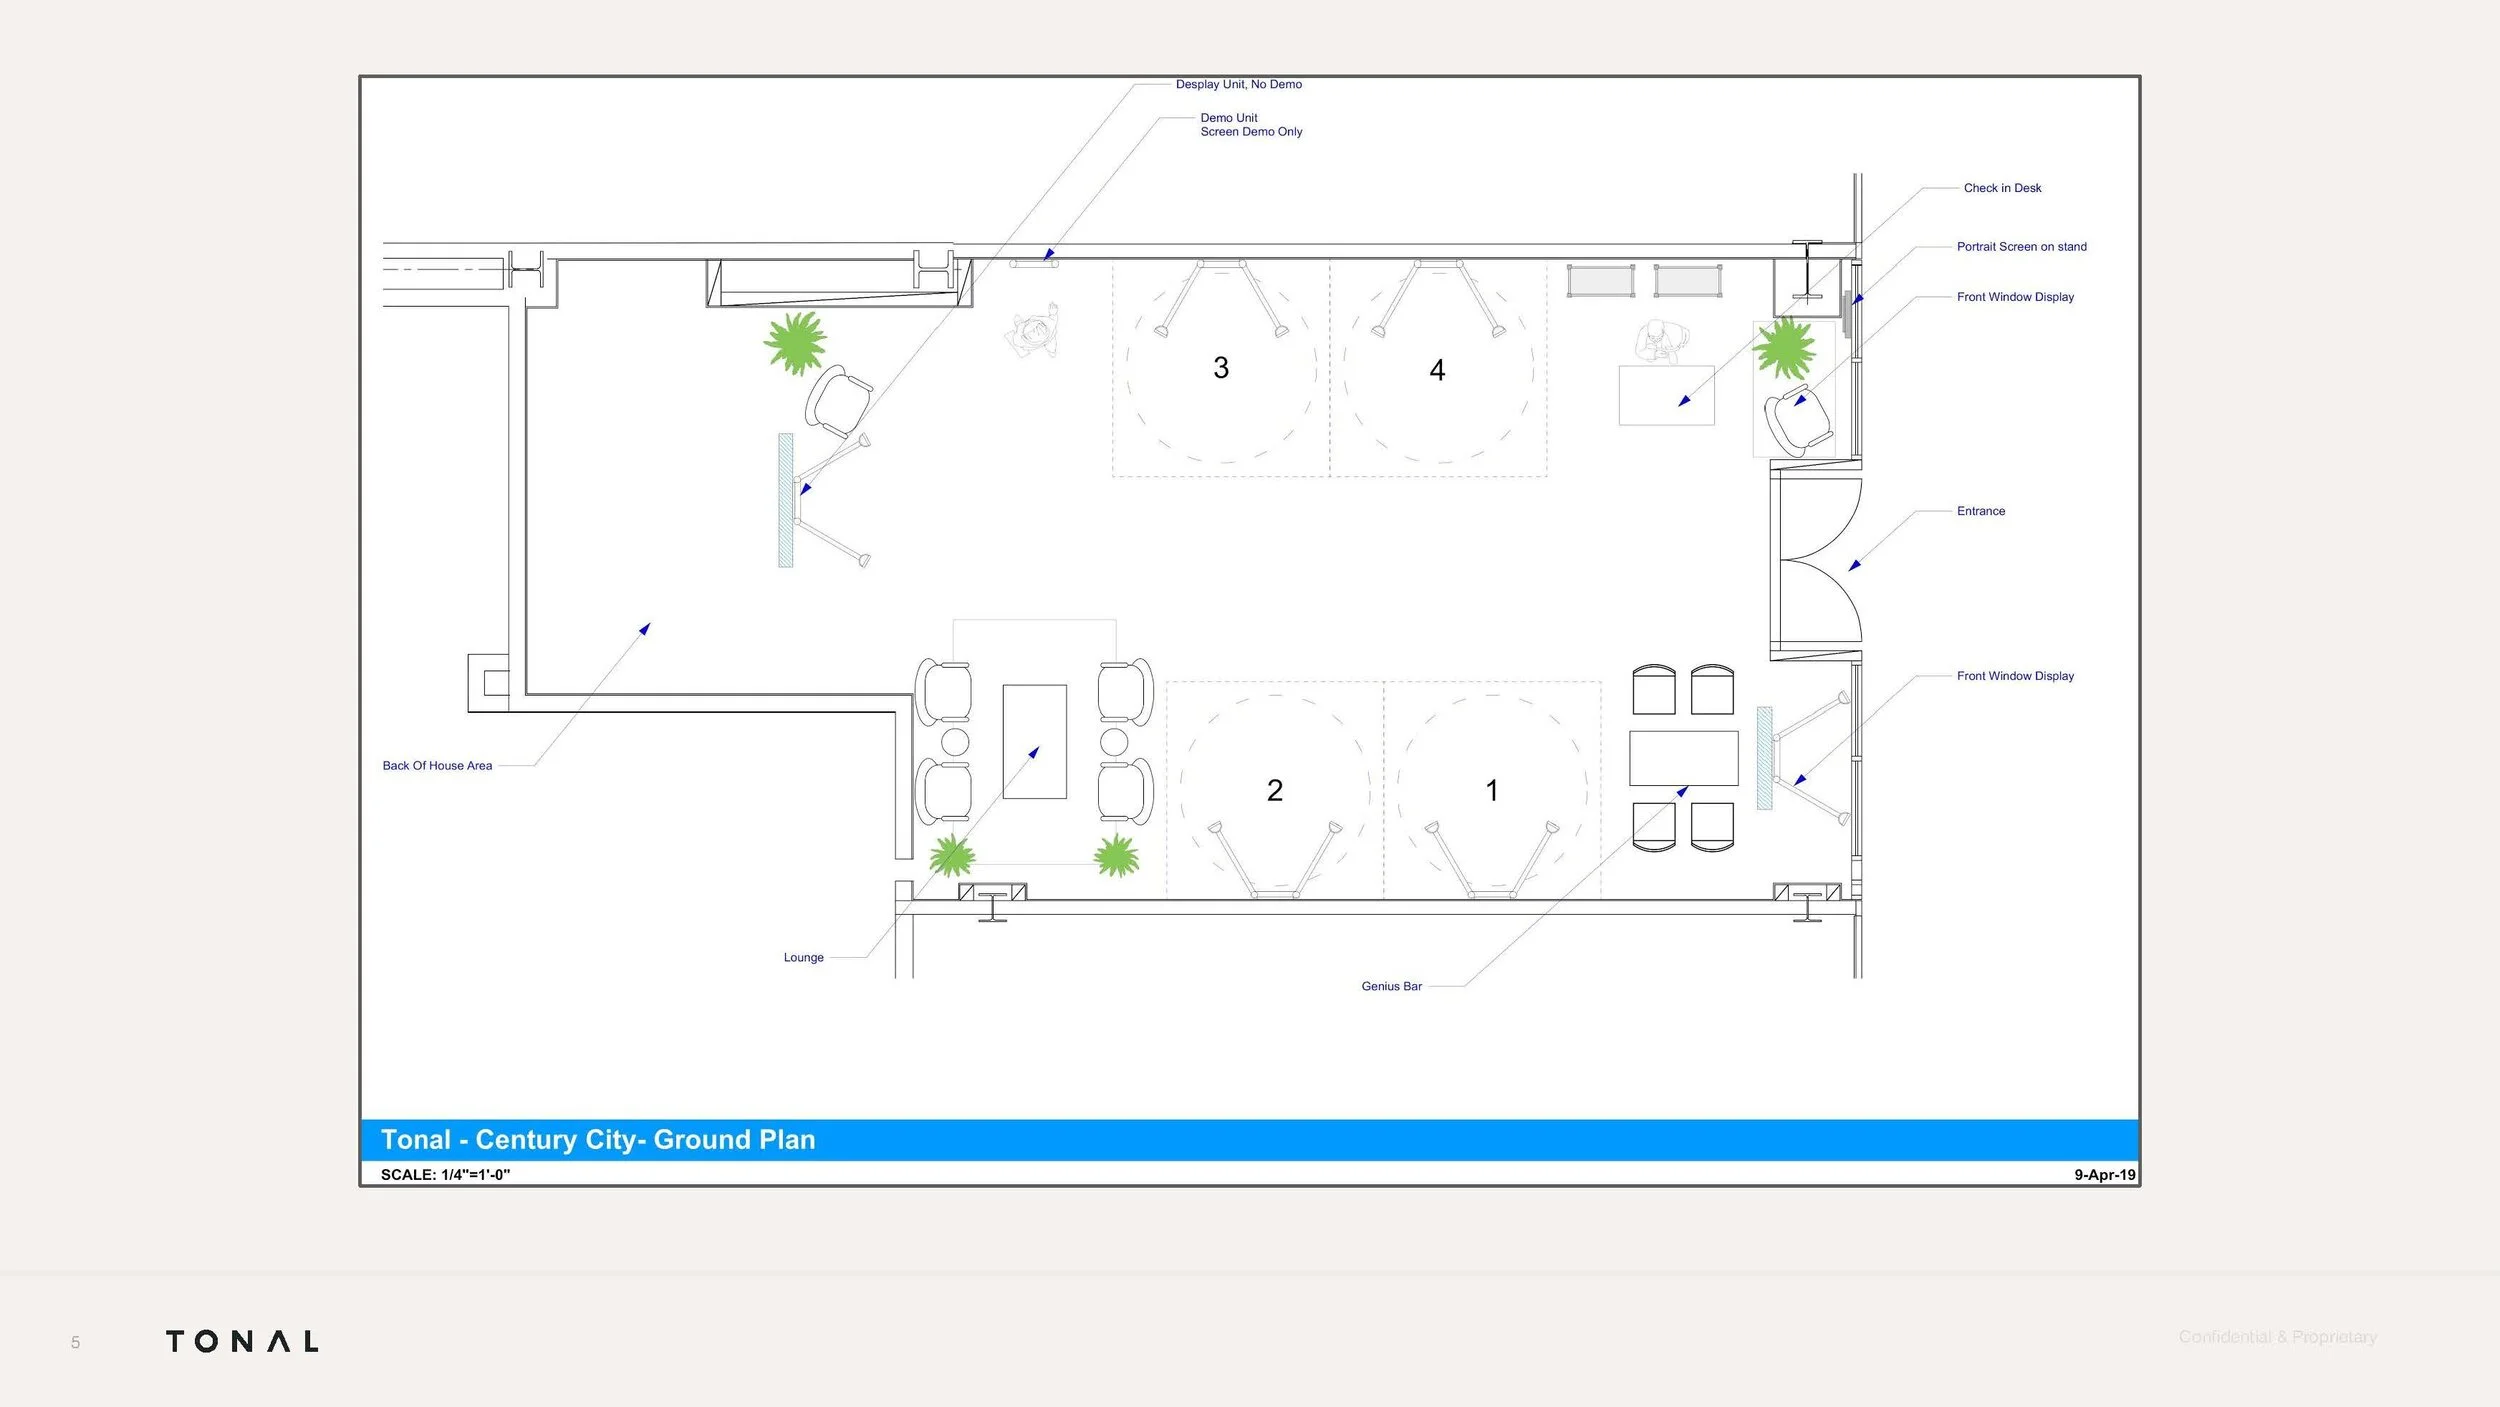This screenshot has height=1407, width=2500.
Task: Click the 'Lounge' annotation label
Action: click(803, 958)
